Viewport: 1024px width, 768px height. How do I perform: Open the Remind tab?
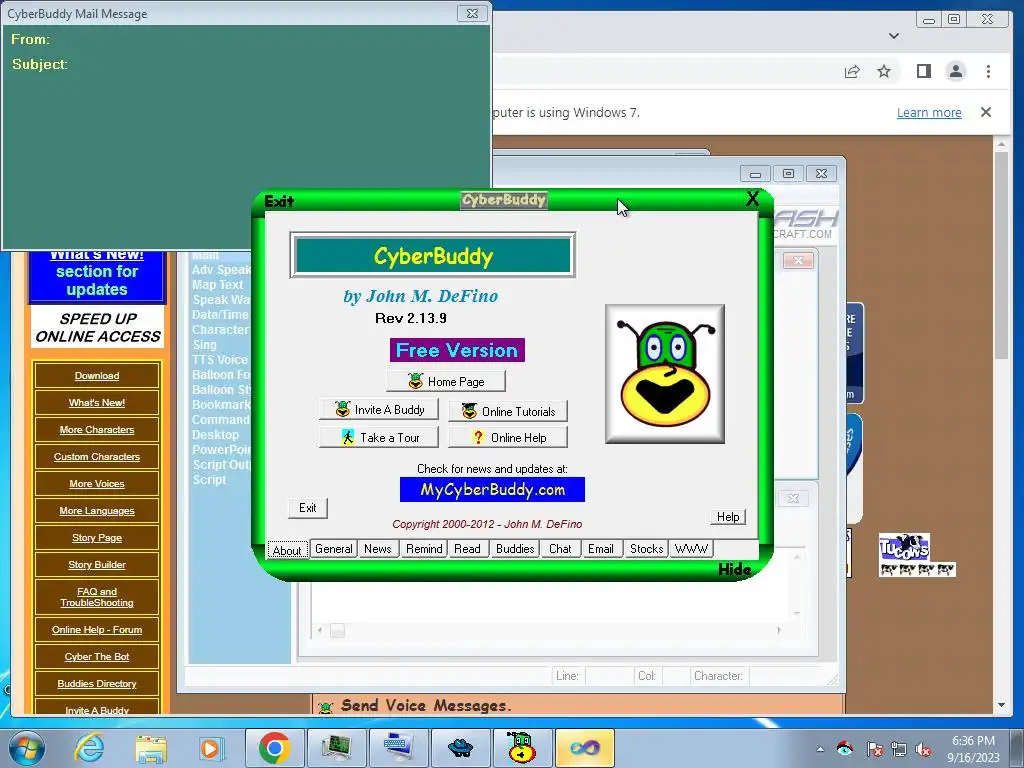424,549
